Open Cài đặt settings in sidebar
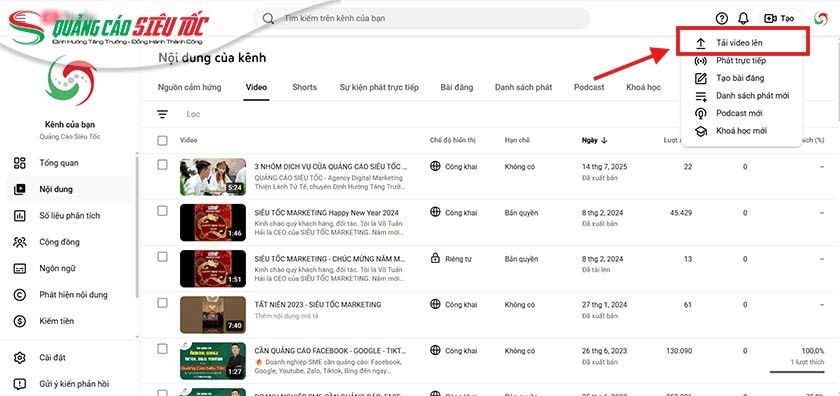This screenshot has width=840, height=396. pyautogui.click(x=70, y=357)
